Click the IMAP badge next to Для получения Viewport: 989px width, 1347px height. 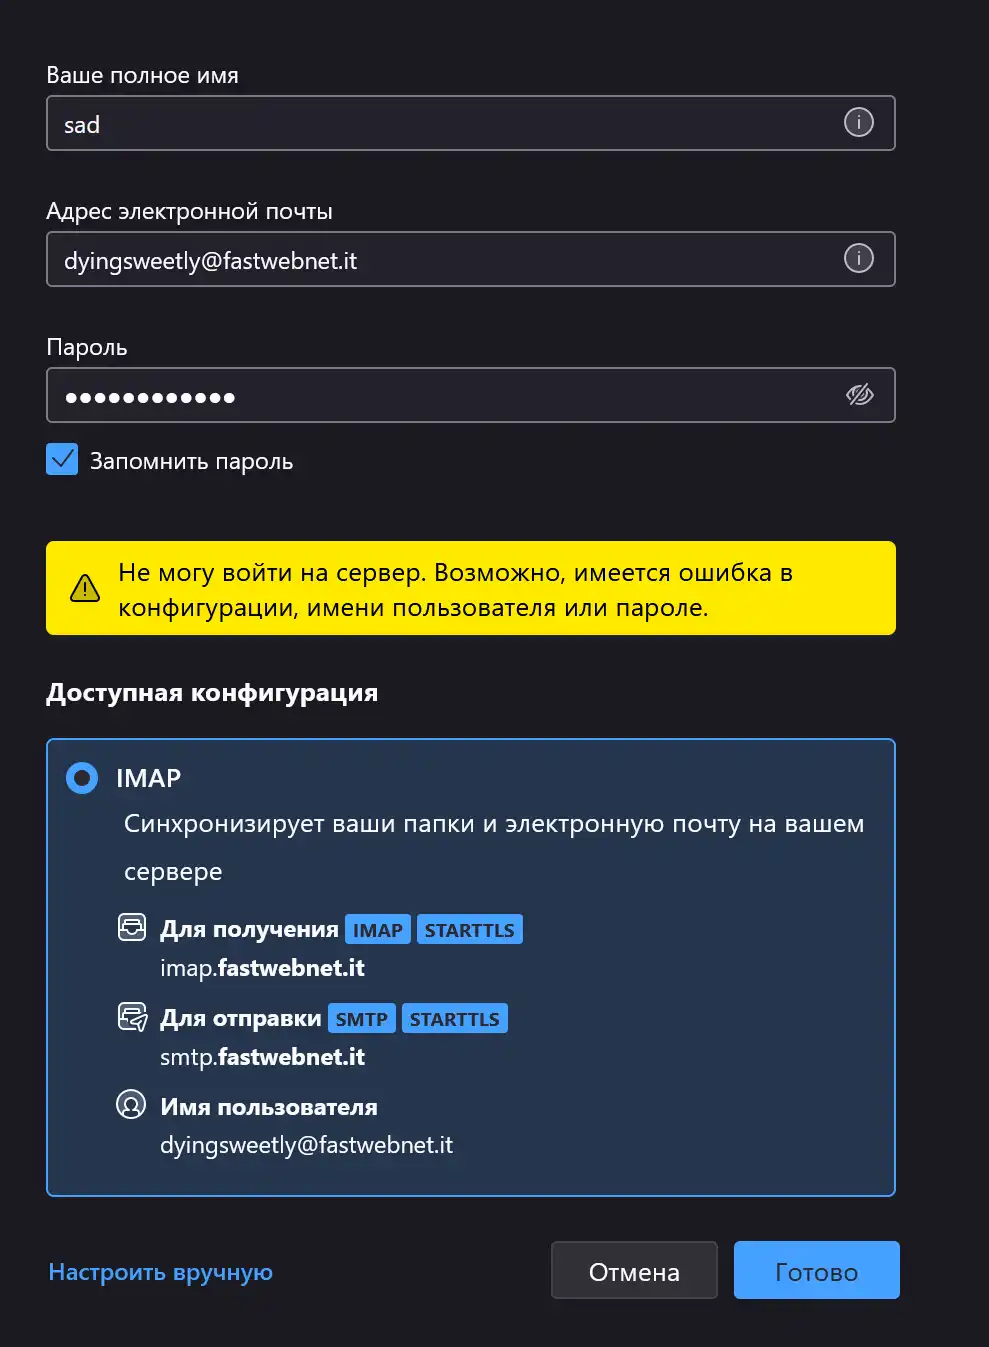(378, 930)
